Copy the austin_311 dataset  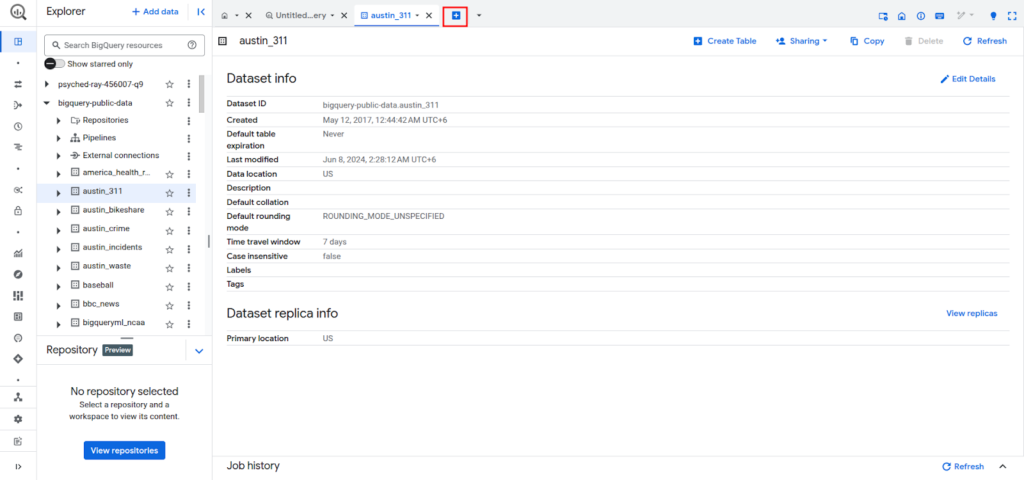pos(867,41)
